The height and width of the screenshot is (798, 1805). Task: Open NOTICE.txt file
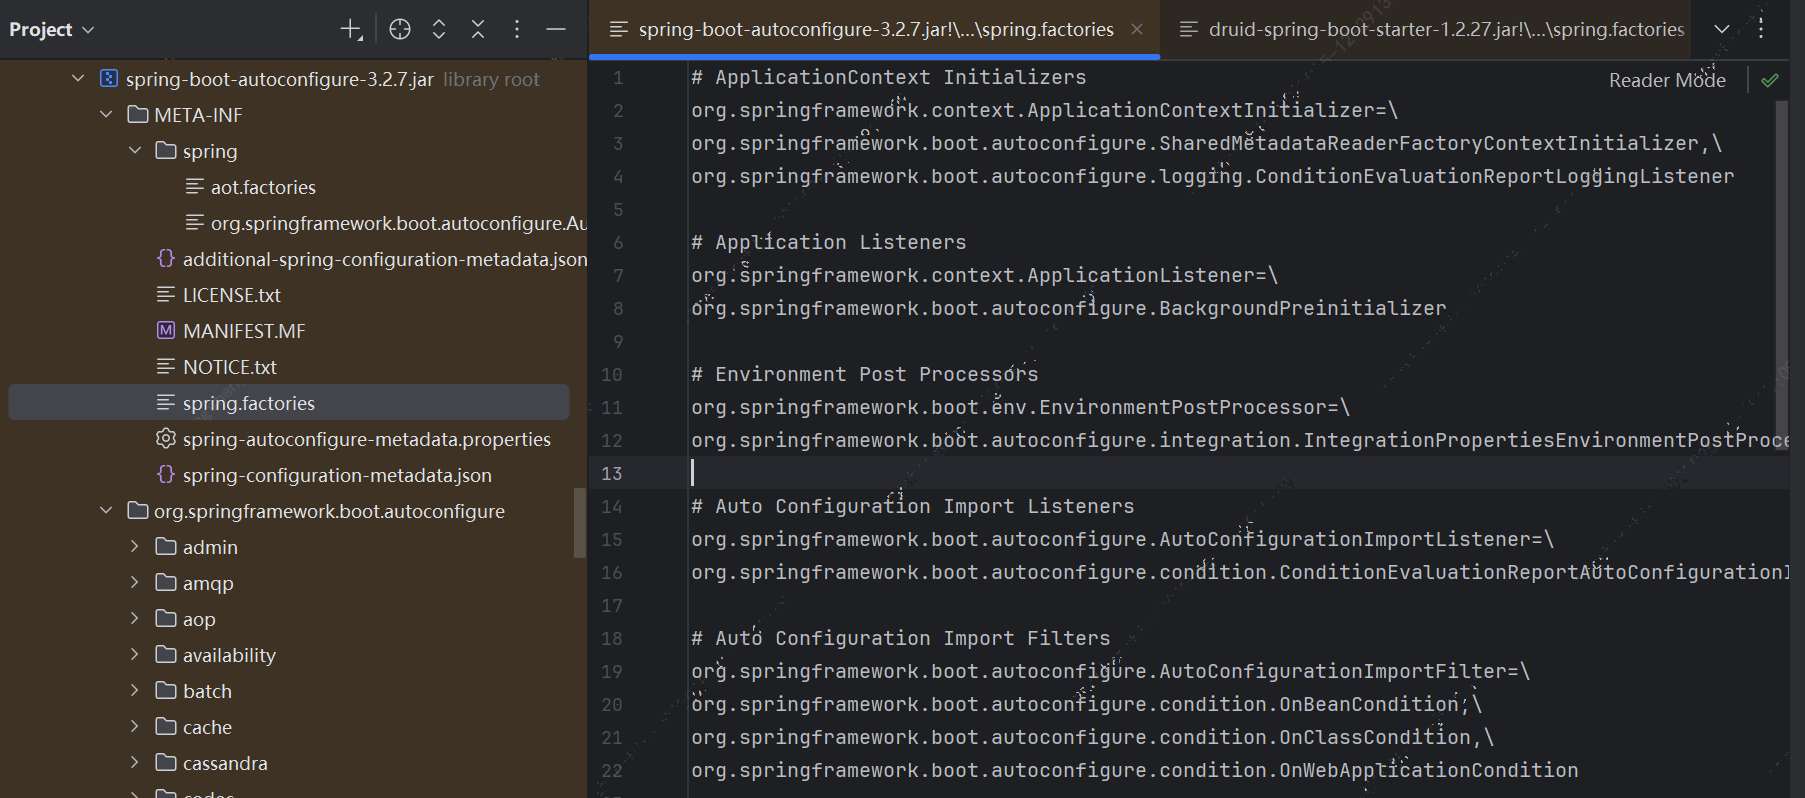coord(230,367)
